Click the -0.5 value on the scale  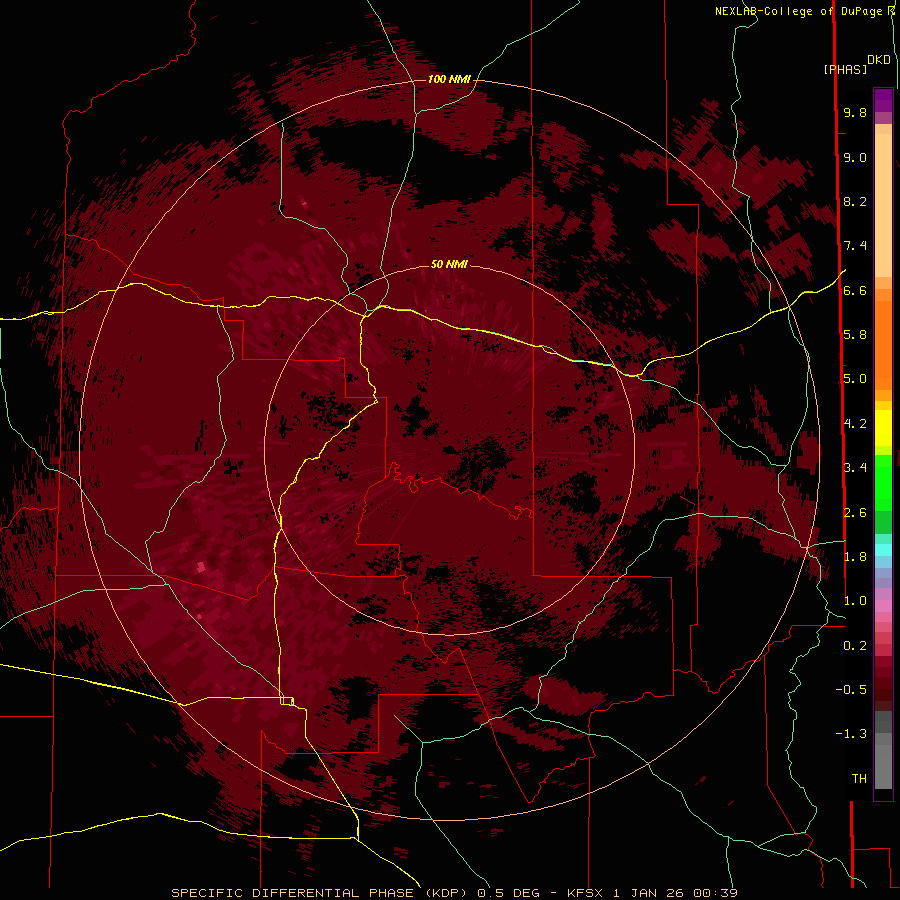click(x=851, y=690)
